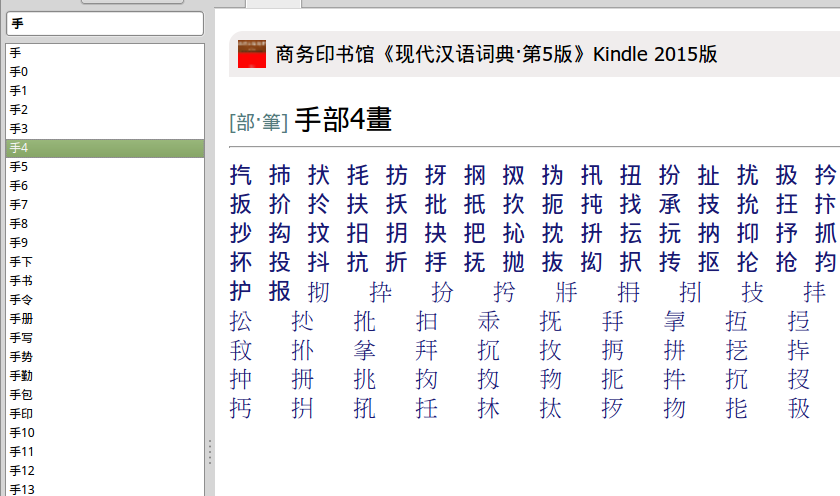Click the 抄 character link

tap(241, 233)
